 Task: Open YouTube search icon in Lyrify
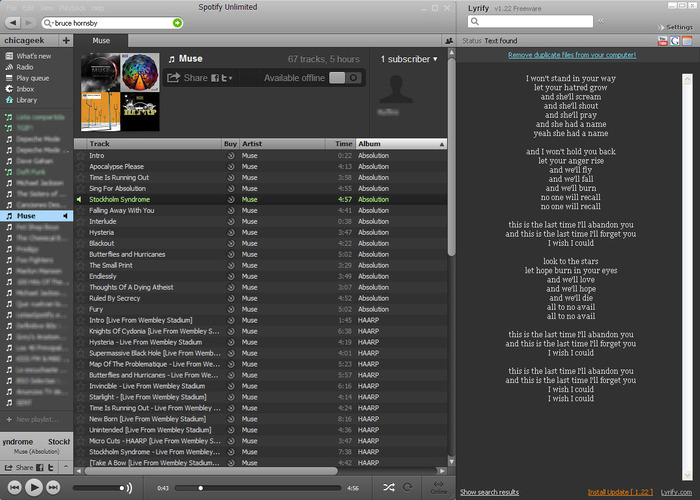click(x=662, y=40)
